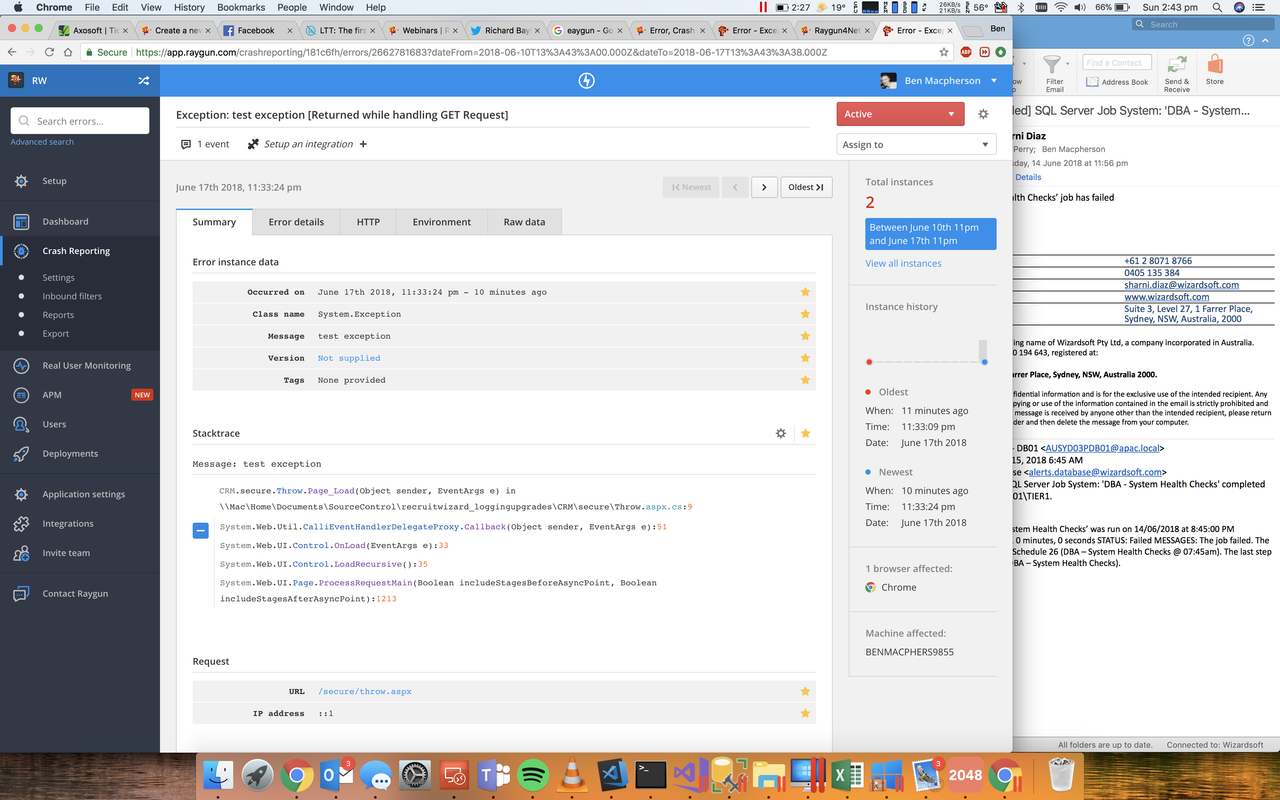Open VLC cone from the Dock
The width and height of the screenshot is (1280, 800).
pyautogui.click(x=572, y=775)
